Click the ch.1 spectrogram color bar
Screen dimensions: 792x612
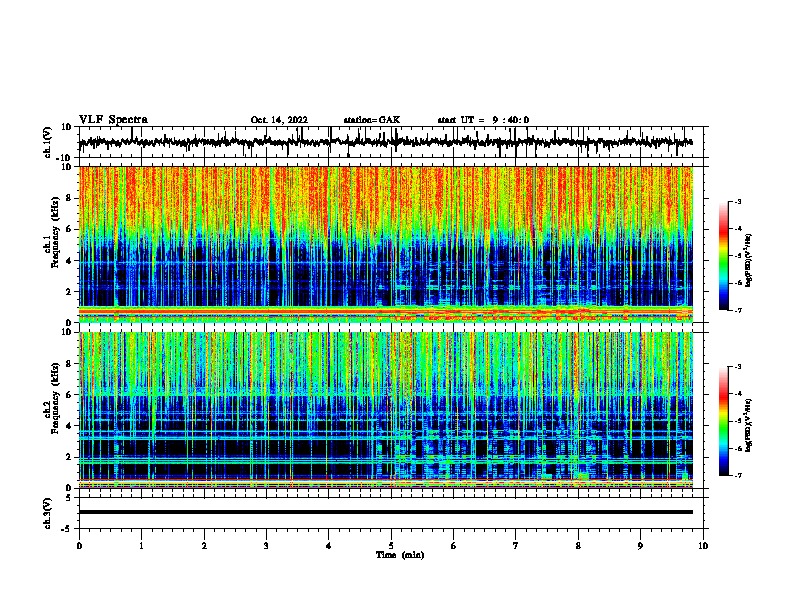(724, 256)
